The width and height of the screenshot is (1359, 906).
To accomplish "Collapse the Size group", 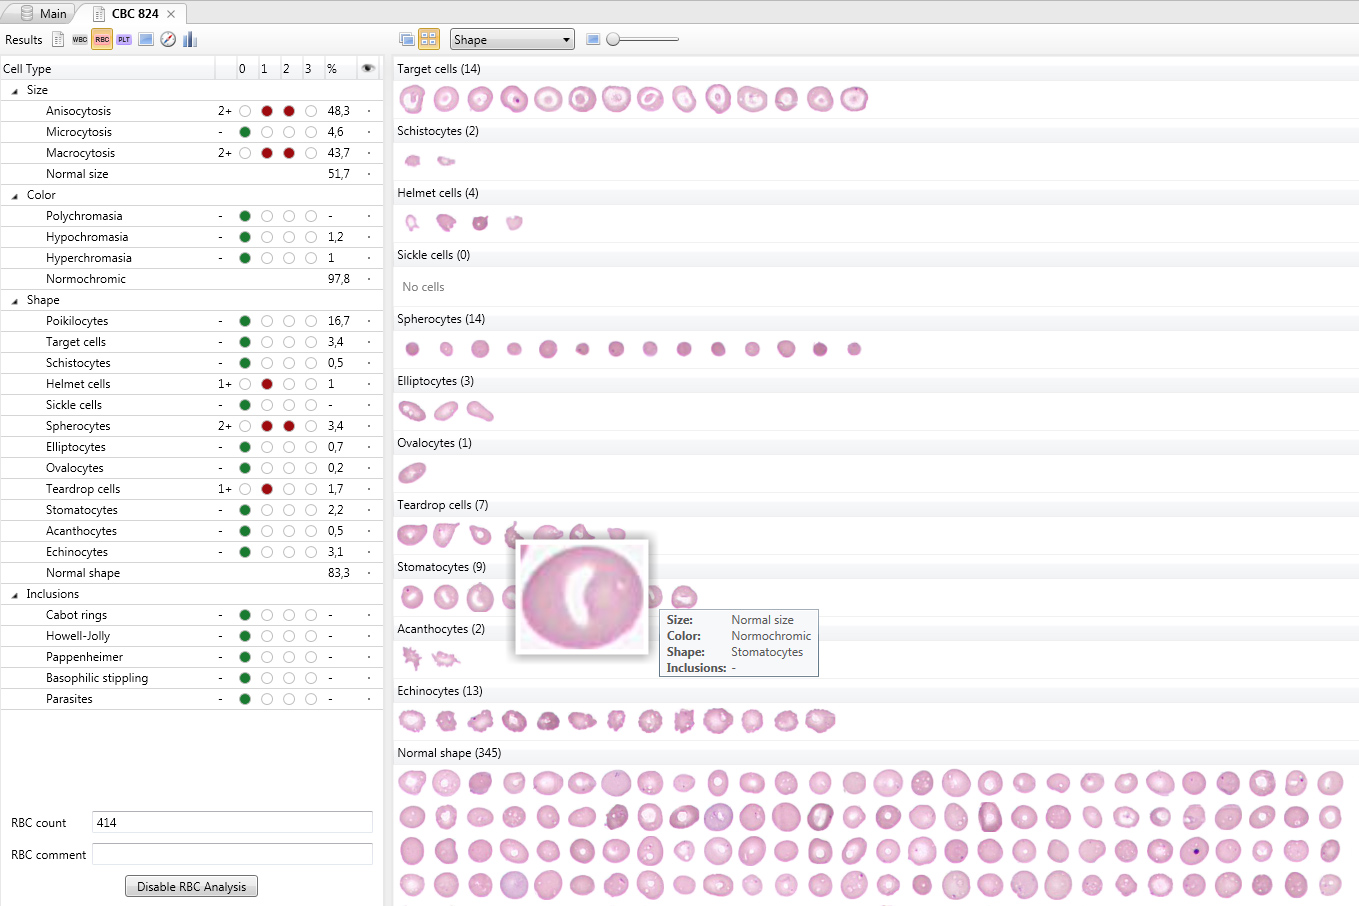I will 15,90.
